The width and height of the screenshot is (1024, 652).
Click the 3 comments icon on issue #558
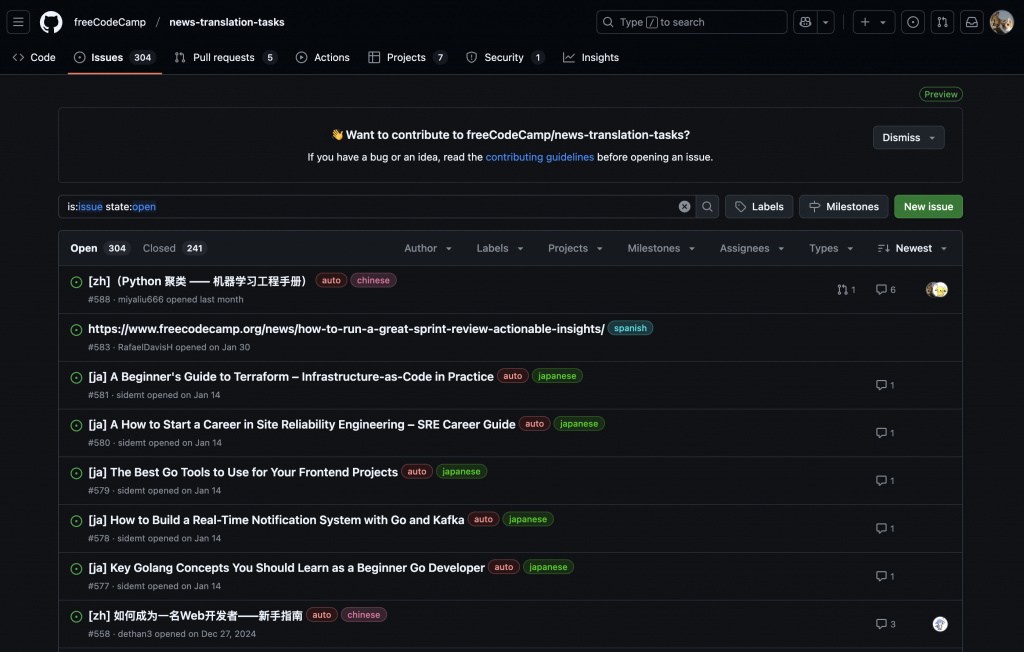[x=886, y=624]
